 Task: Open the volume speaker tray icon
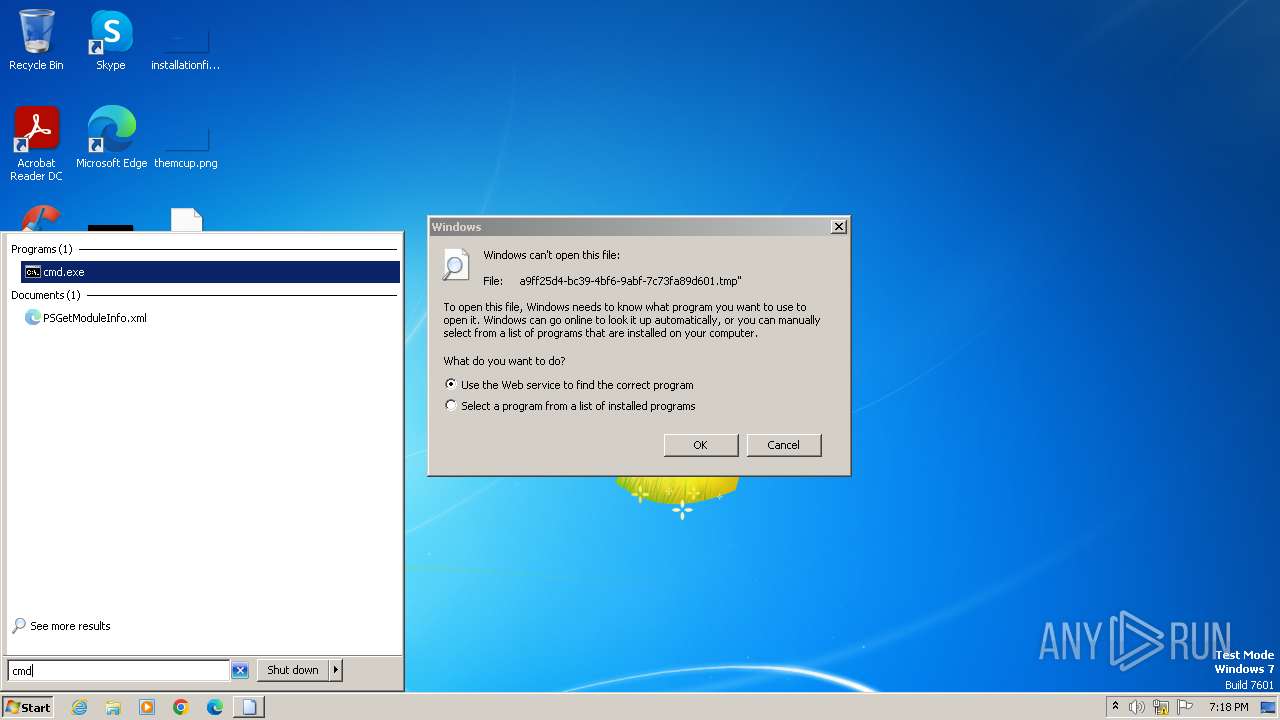tap(1137, 707)
